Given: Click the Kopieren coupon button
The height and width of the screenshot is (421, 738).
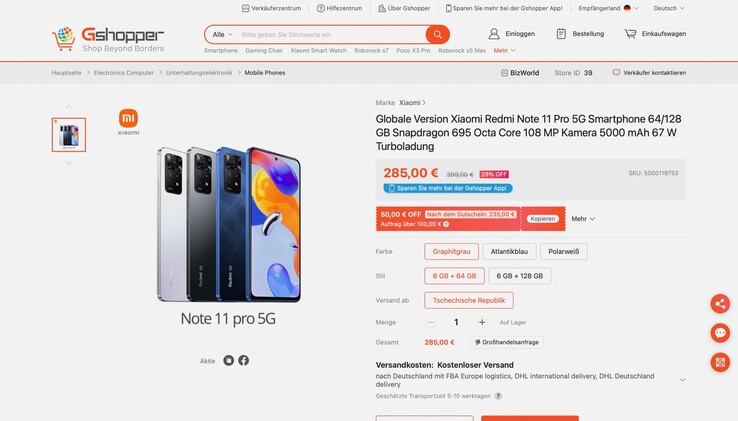Looking at the screenshot, I should 542,218.
